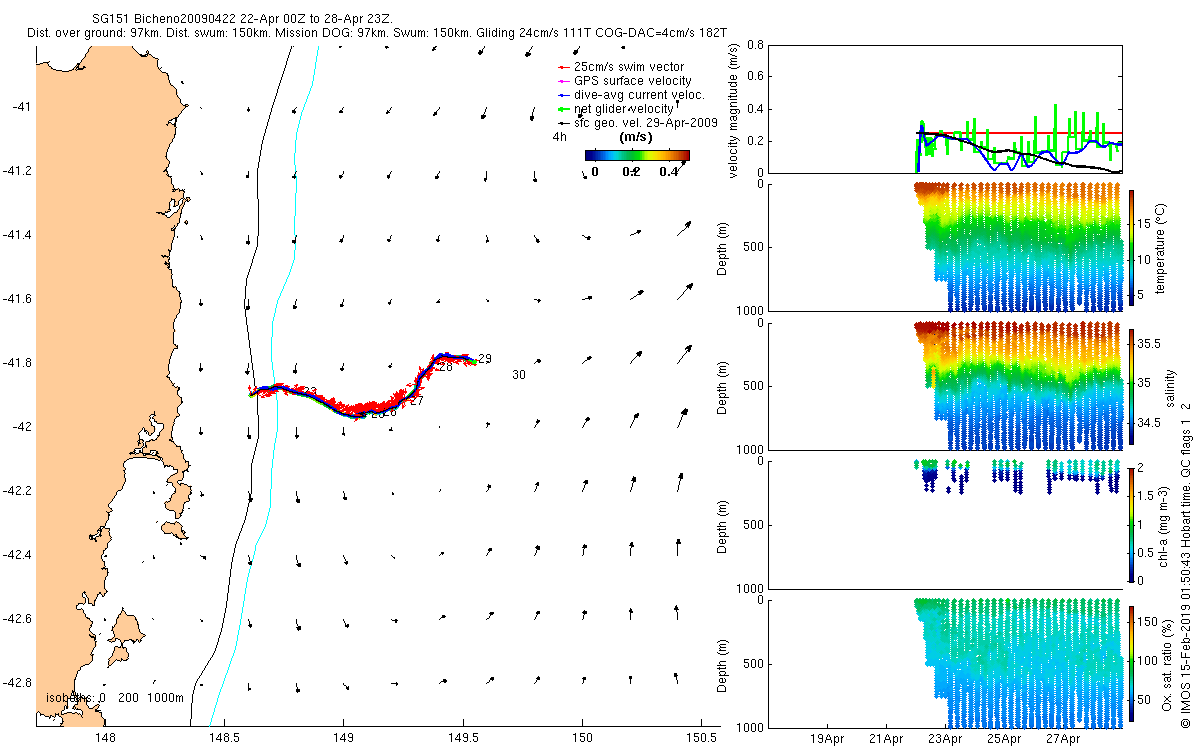This screenshot has width=1200, height=750.
Task: Click the '-42.4' latitude tick label
Action: pyautogui.click(x=16, y=555)
